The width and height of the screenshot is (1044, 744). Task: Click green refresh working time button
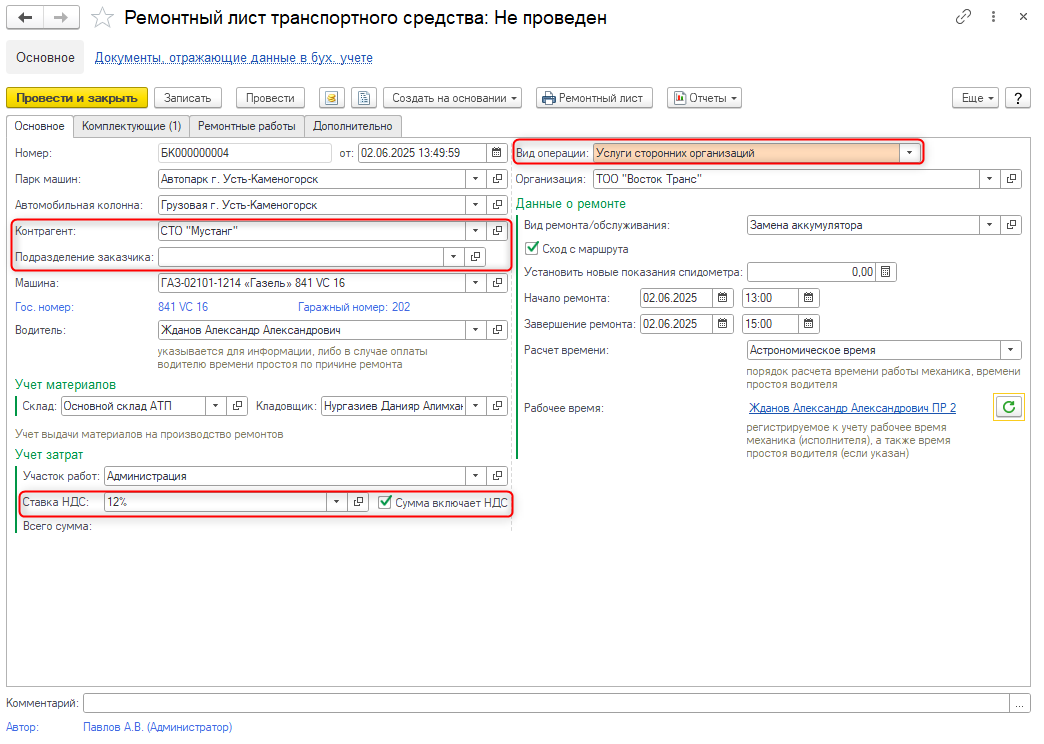[1009, 407]
